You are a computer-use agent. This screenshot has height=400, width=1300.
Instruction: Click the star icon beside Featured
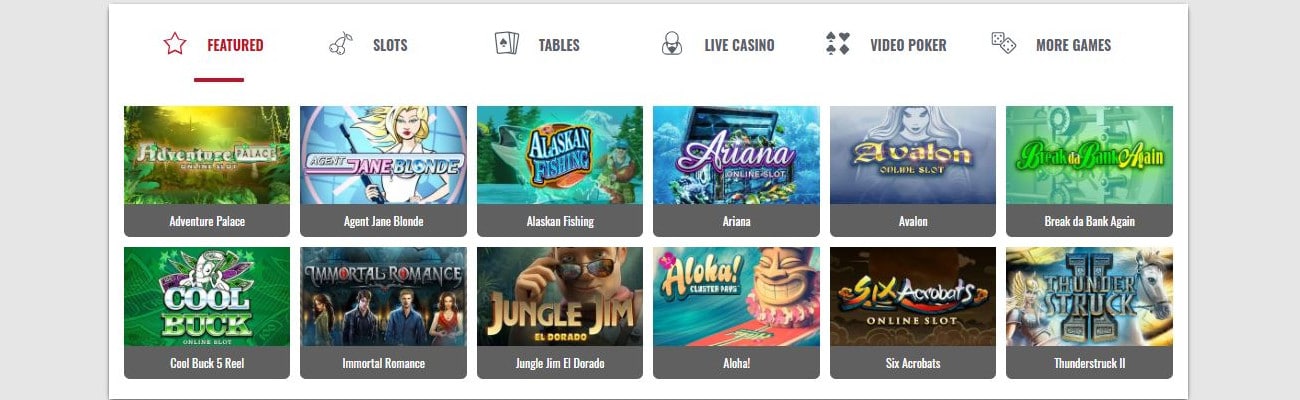(175, 44)
